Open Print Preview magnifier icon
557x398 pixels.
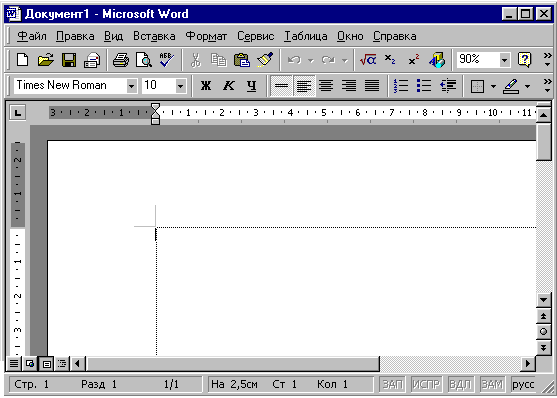coord(144,60)
